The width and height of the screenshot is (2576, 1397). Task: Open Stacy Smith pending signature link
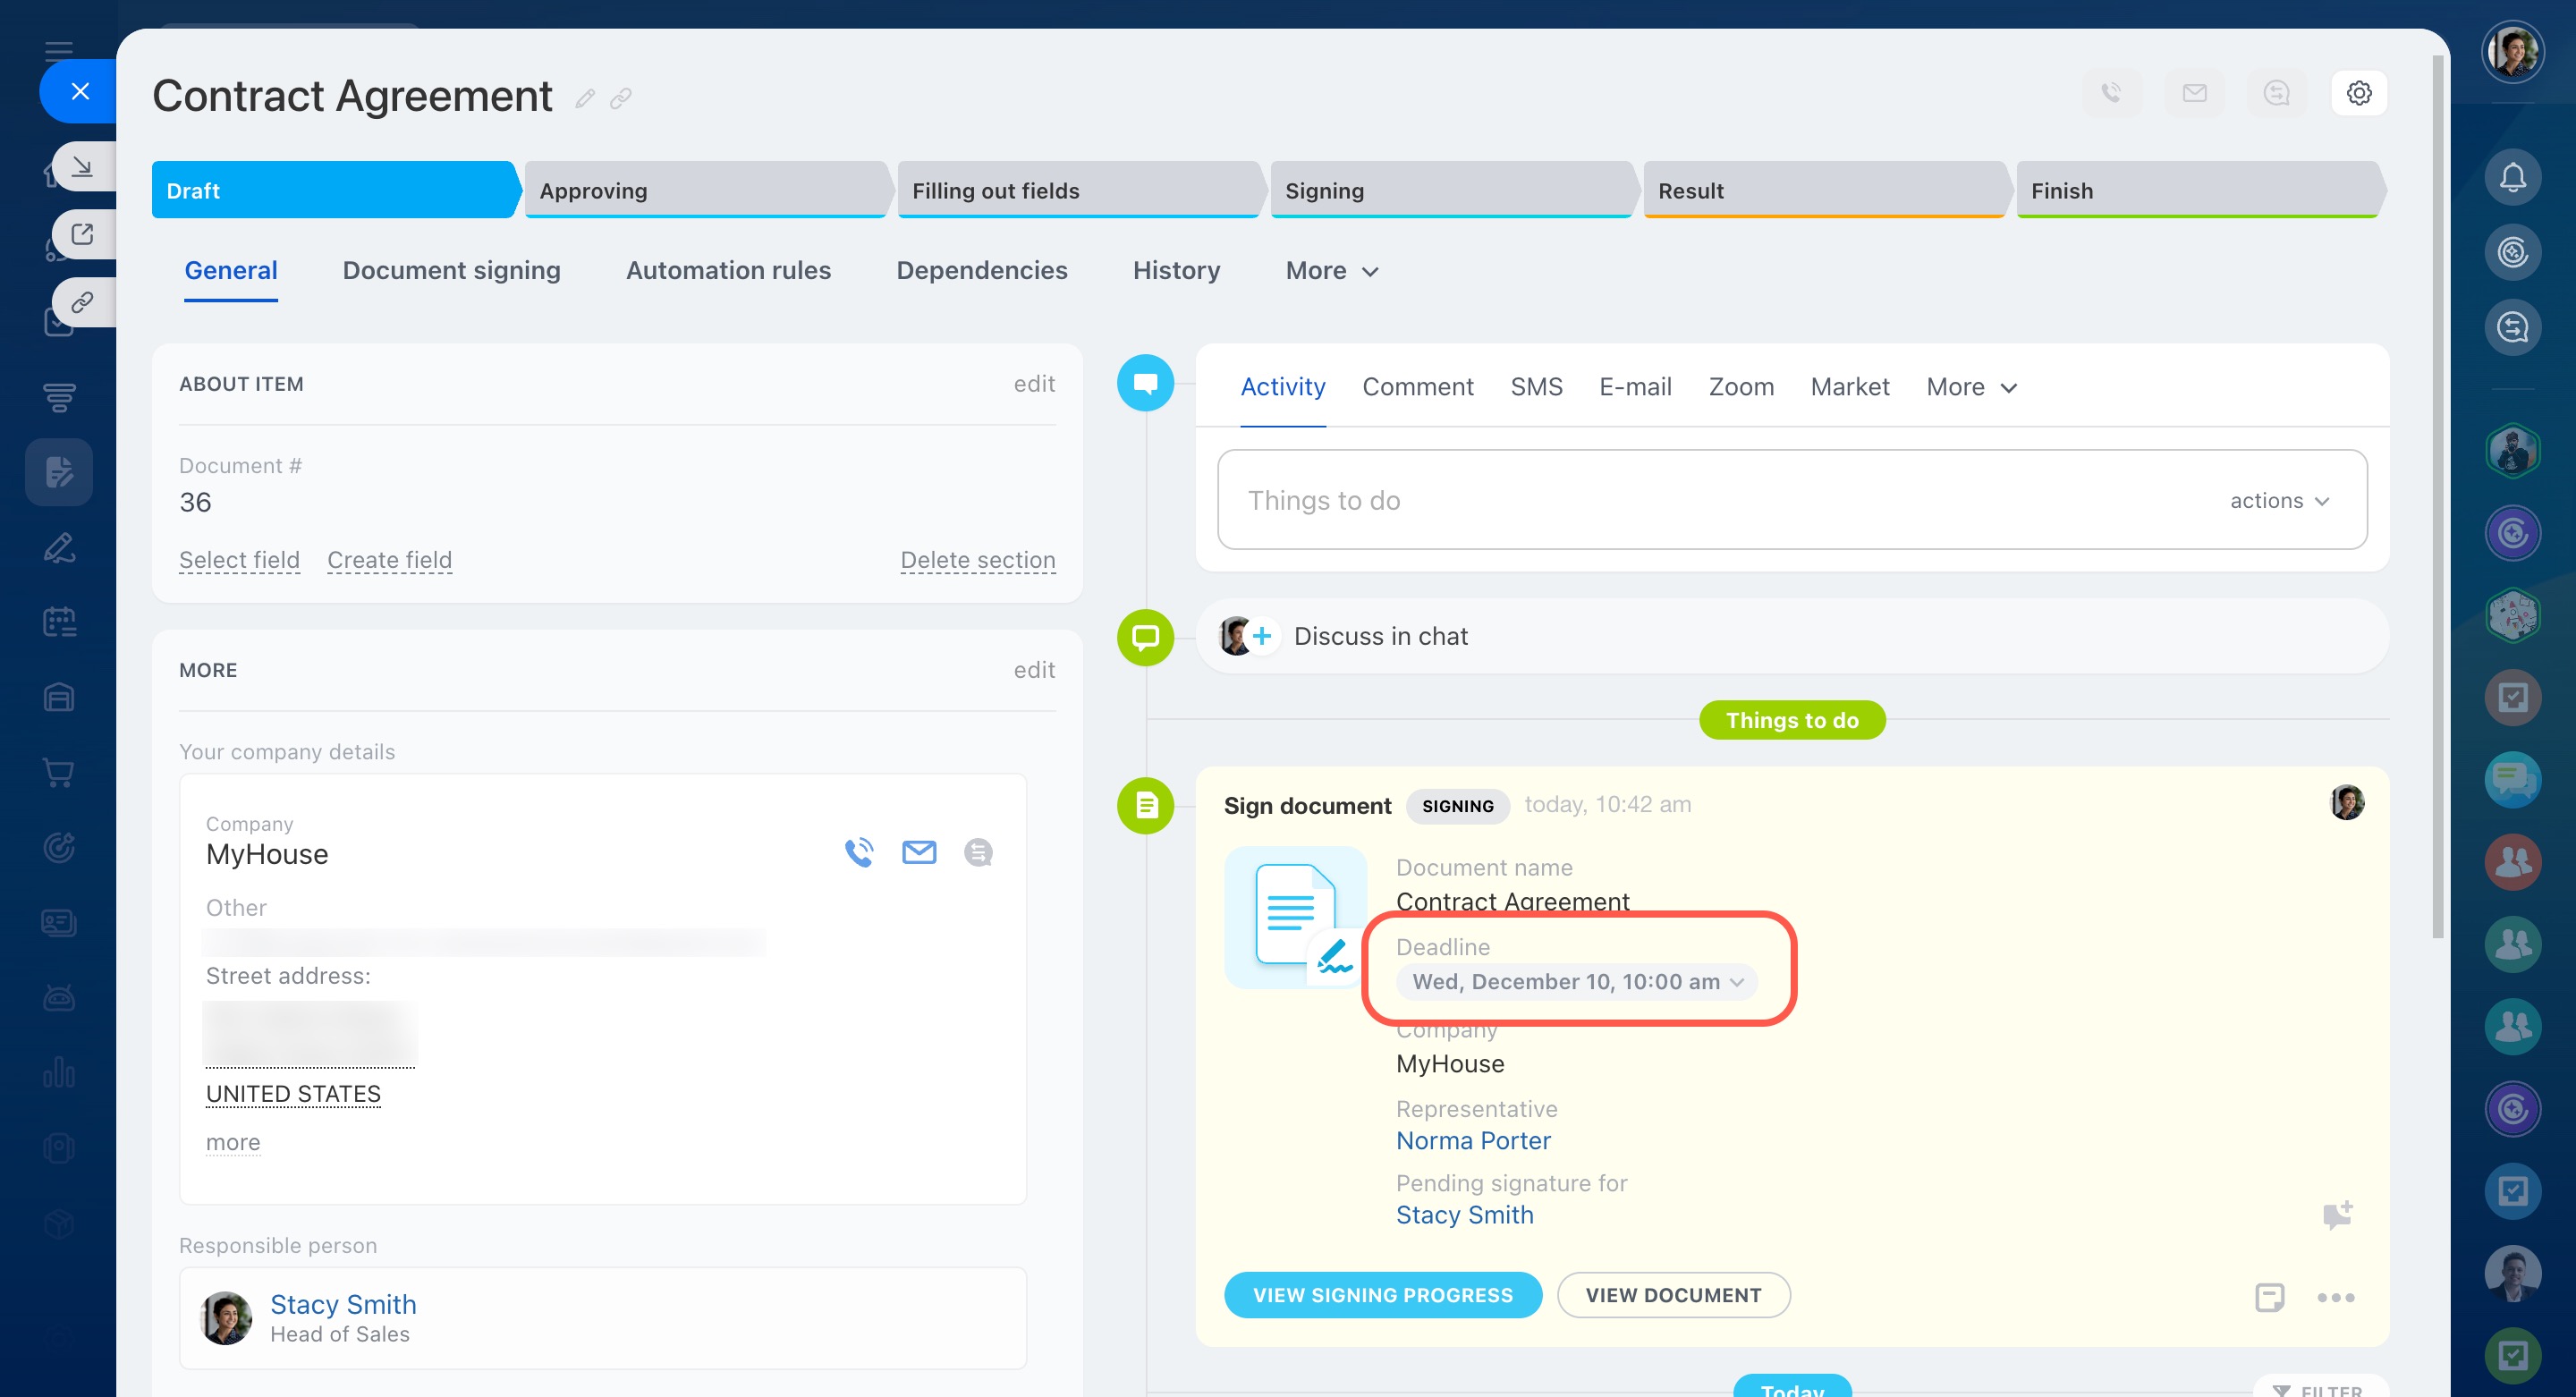(1464, 1215)
